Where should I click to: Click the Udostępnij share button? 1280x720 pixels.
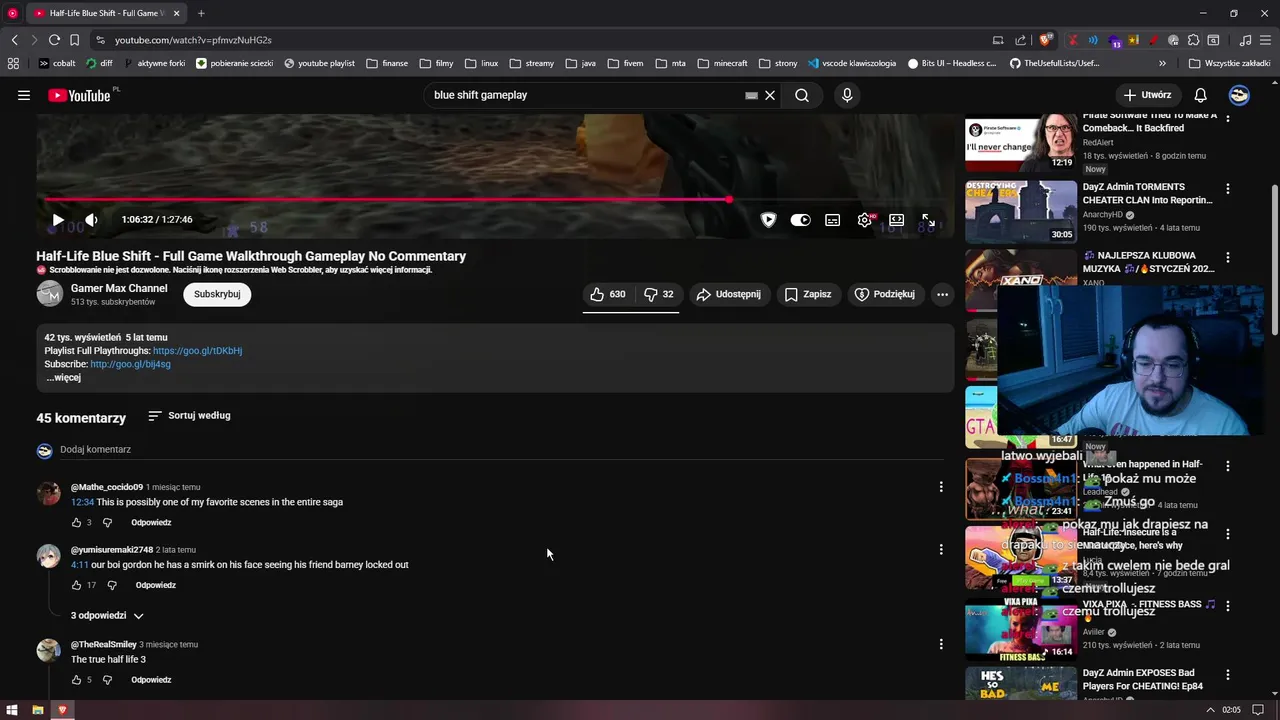729,294
